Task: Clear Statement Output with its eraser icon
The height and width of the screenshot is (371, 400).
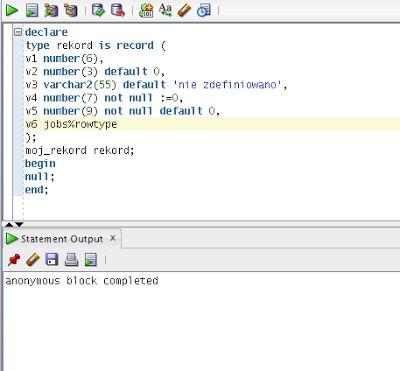Action: pyautogui.click(x=33, y=259)
